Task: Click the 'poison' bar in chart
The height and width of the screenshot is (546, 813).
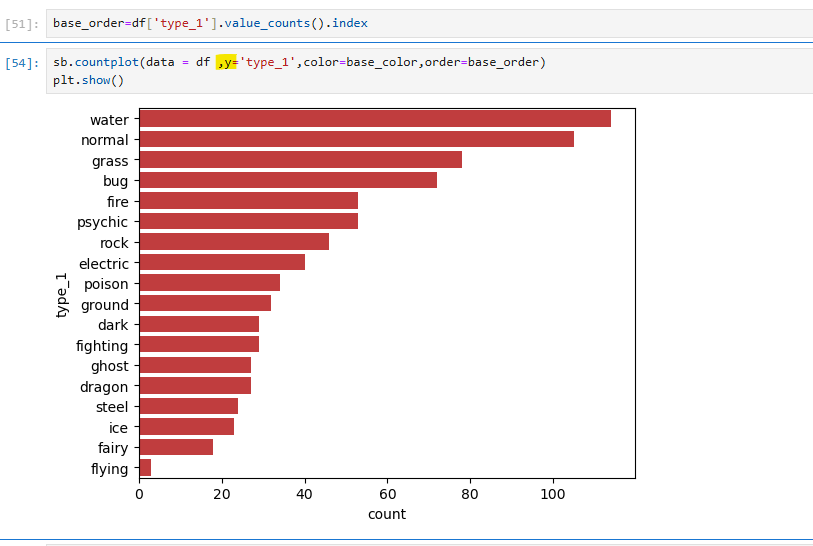Action: (x=210, y=283)
